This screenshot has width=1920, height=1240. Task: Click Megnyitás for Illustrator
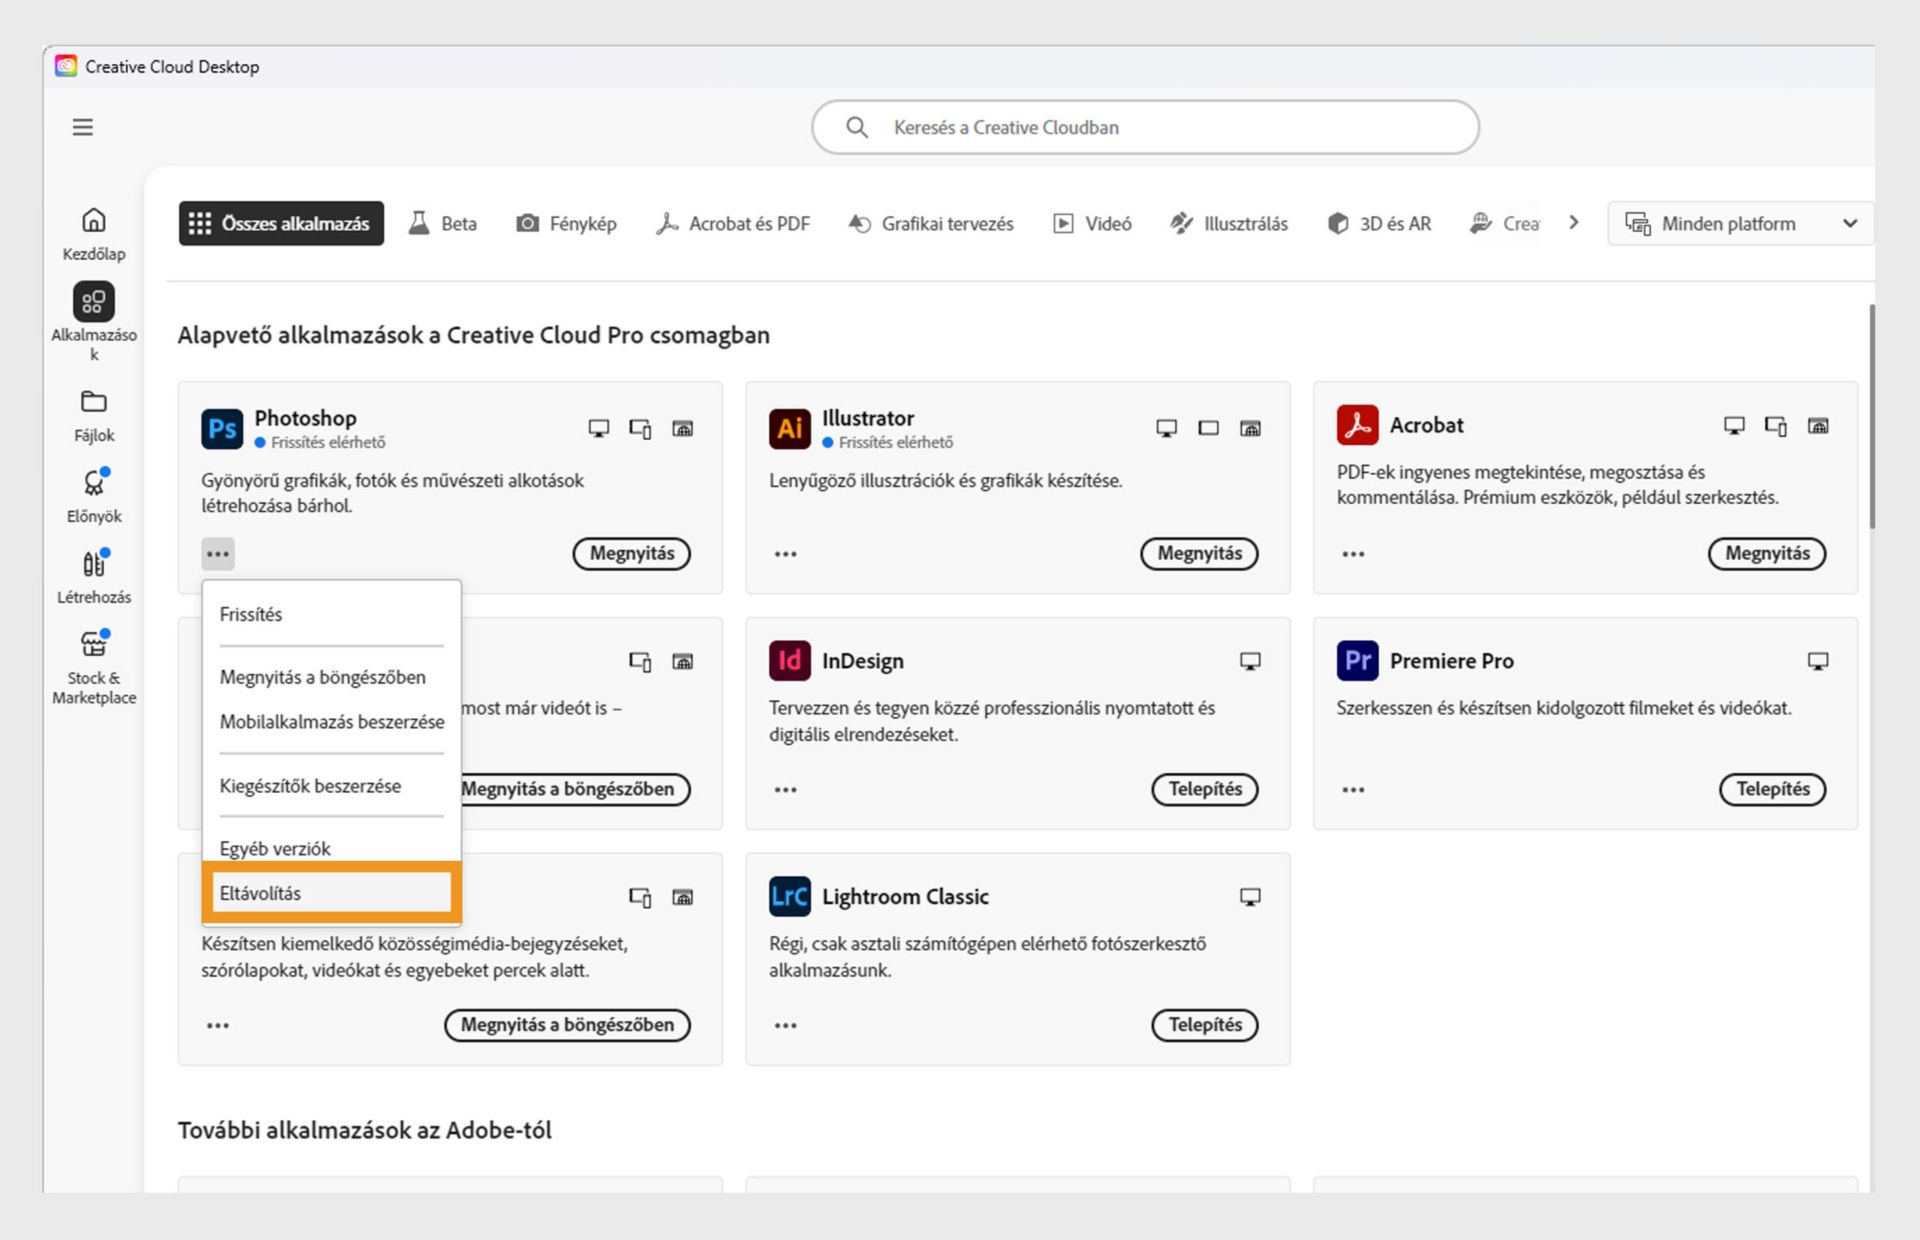coord(1199,553)
